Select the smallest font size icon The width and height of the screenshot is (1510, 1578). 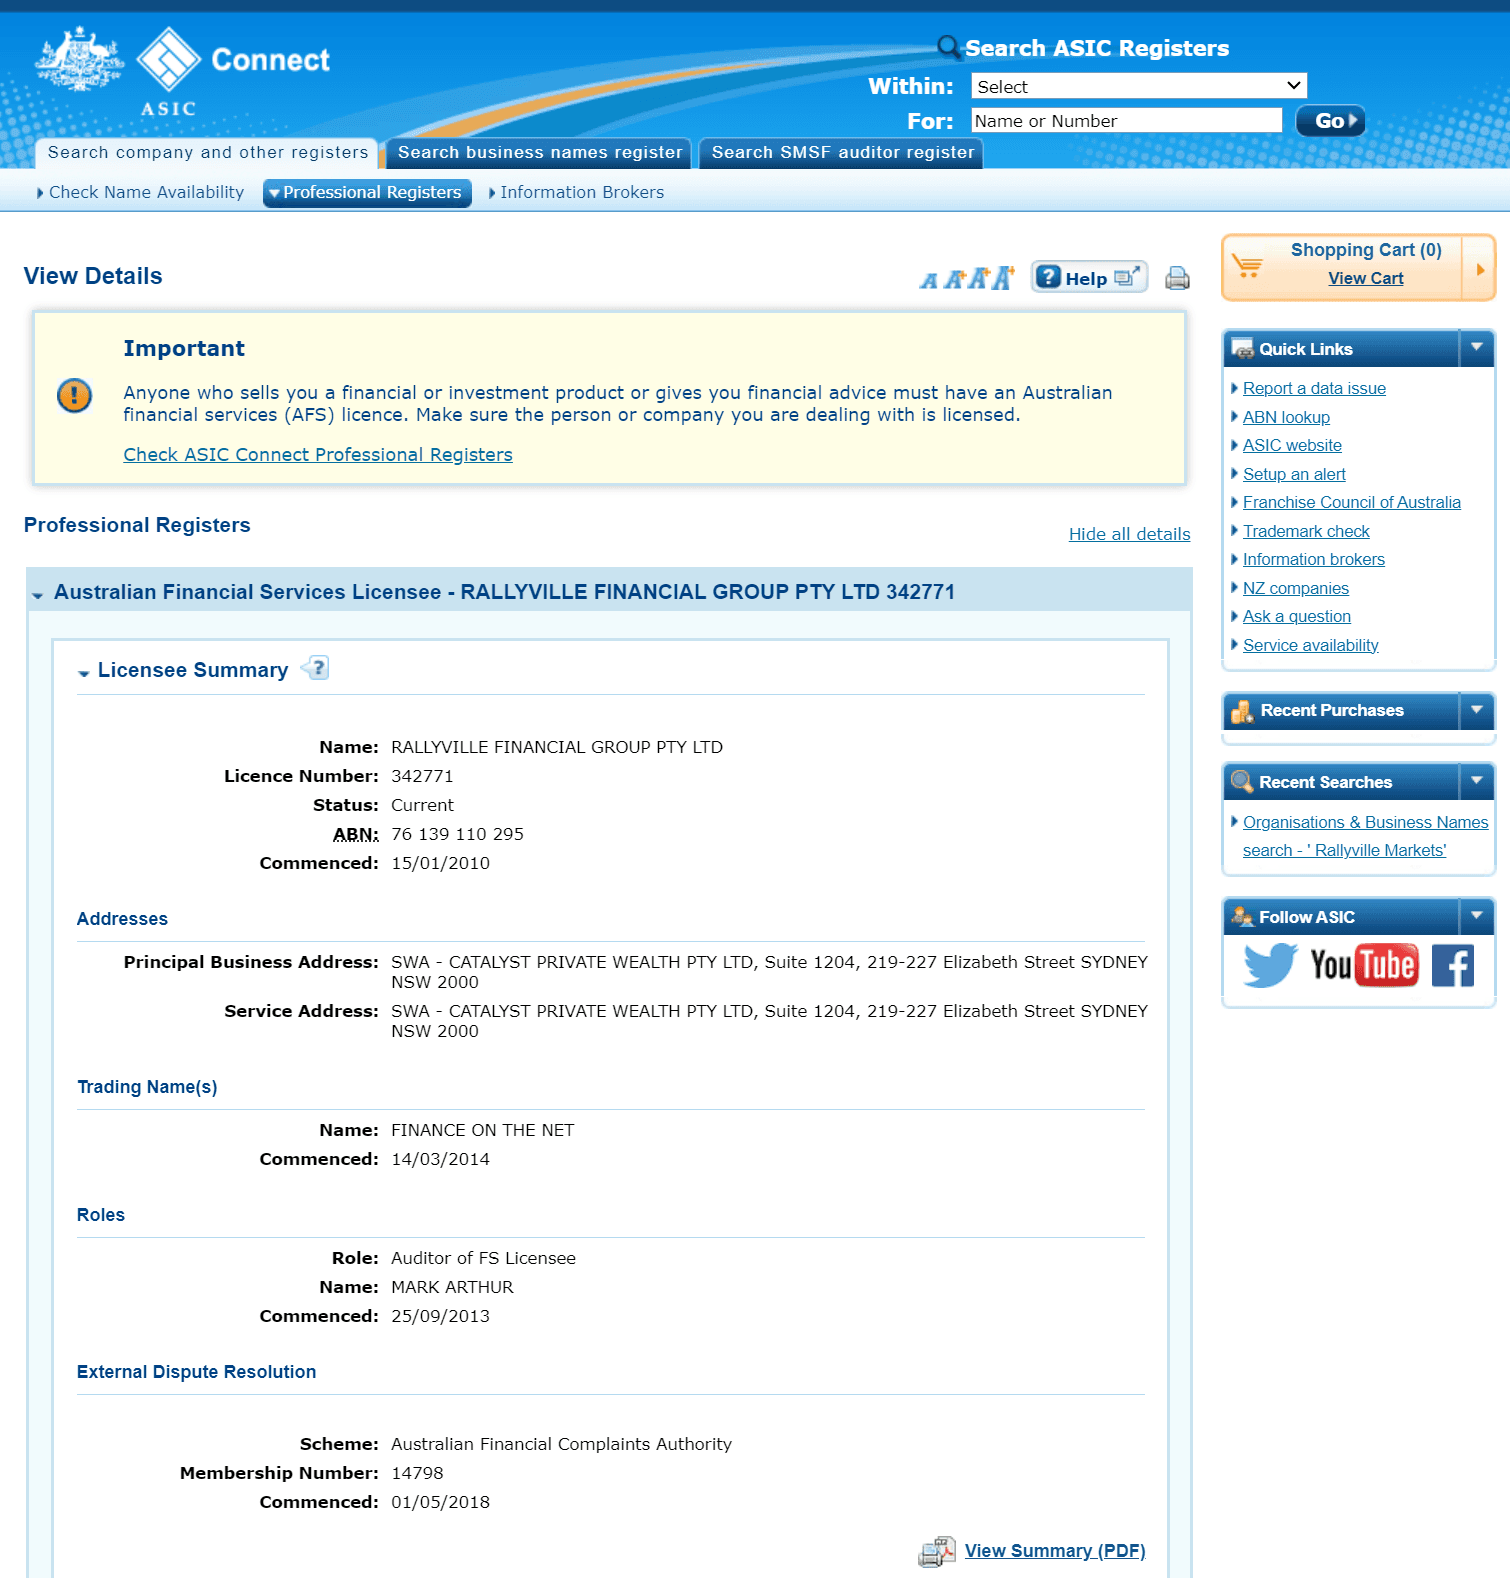click(x=929, y=281)
